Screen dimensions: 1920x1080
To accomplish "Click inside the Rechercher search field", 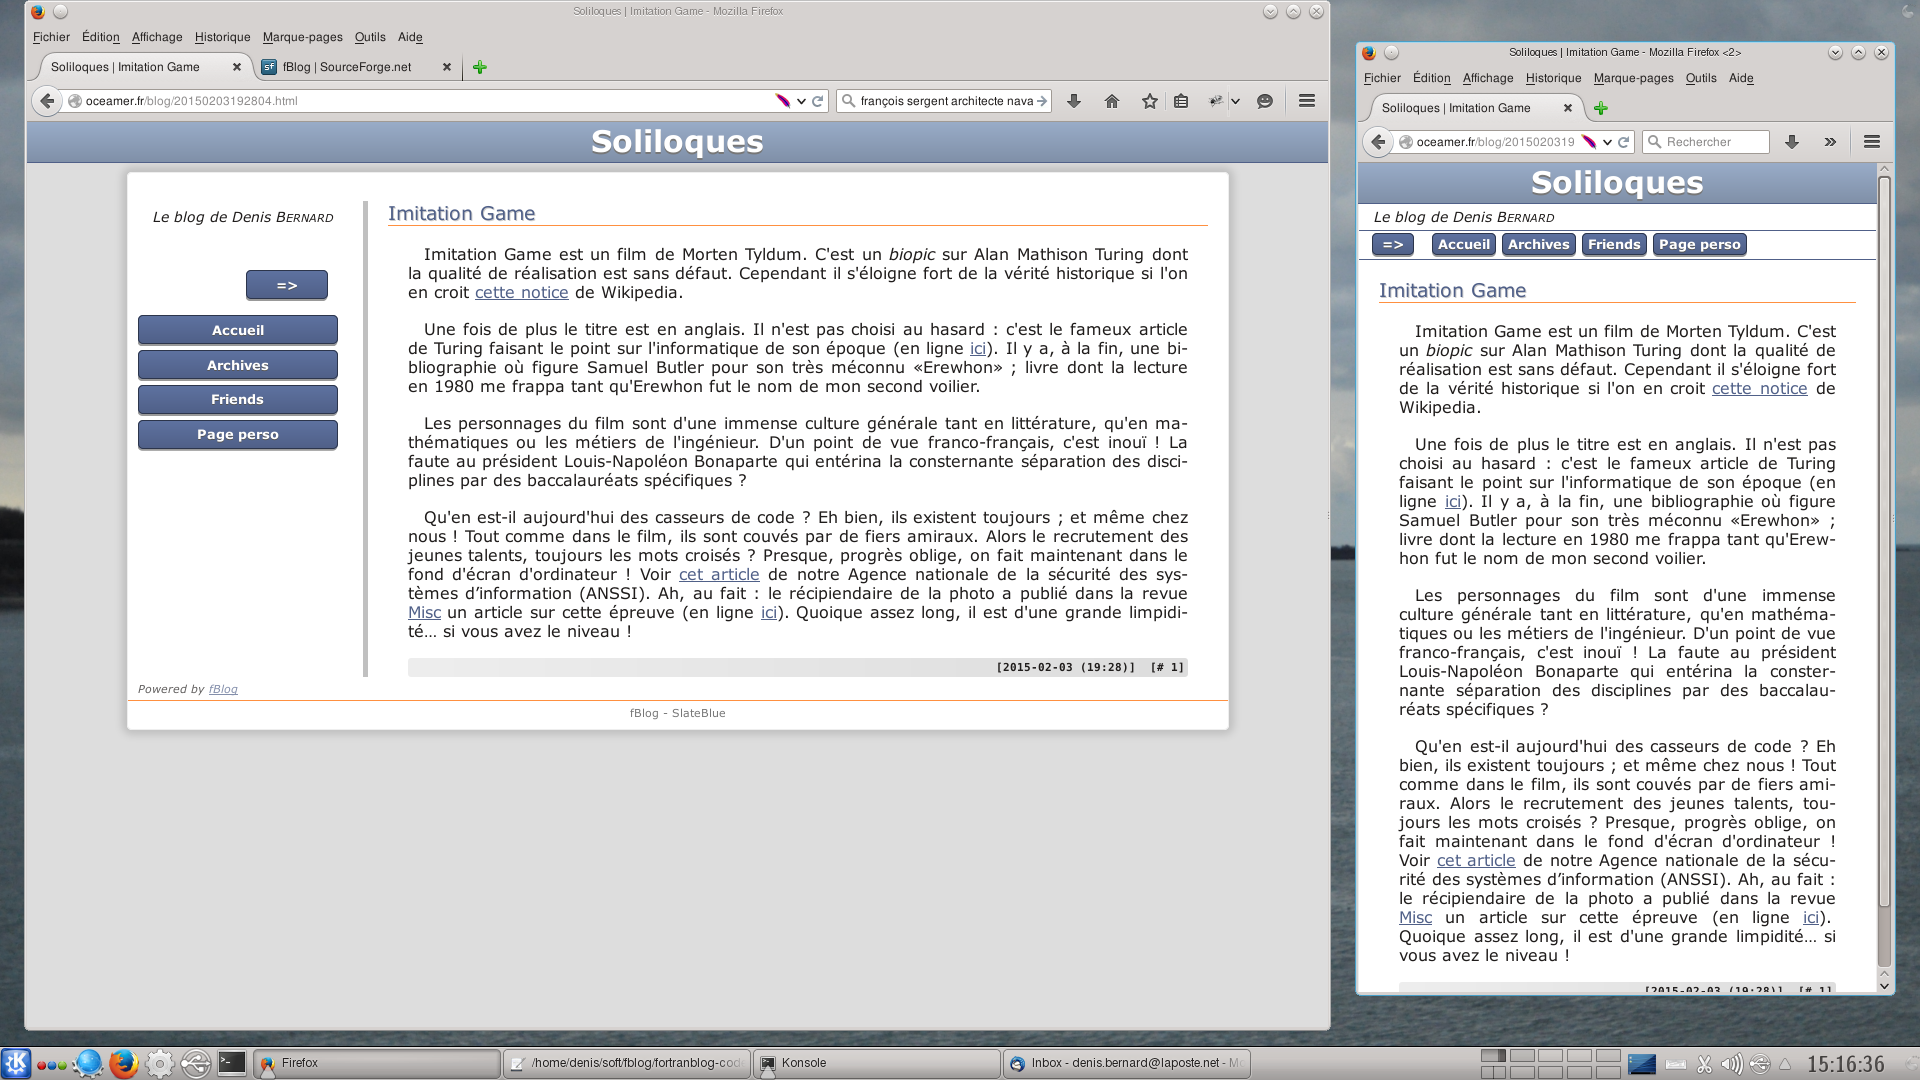I will (1710, 141).
